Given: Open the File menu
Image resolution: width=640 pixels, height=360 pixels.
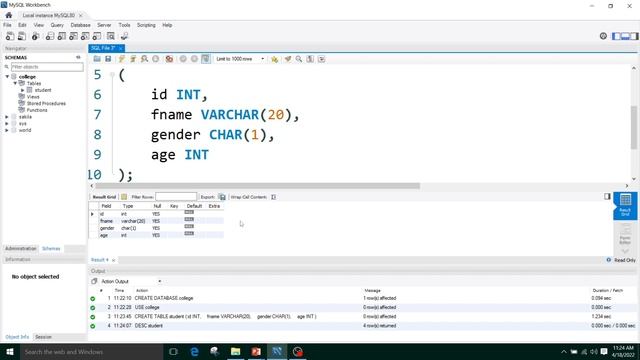Looking at the screenshot, I should [7, 25].
